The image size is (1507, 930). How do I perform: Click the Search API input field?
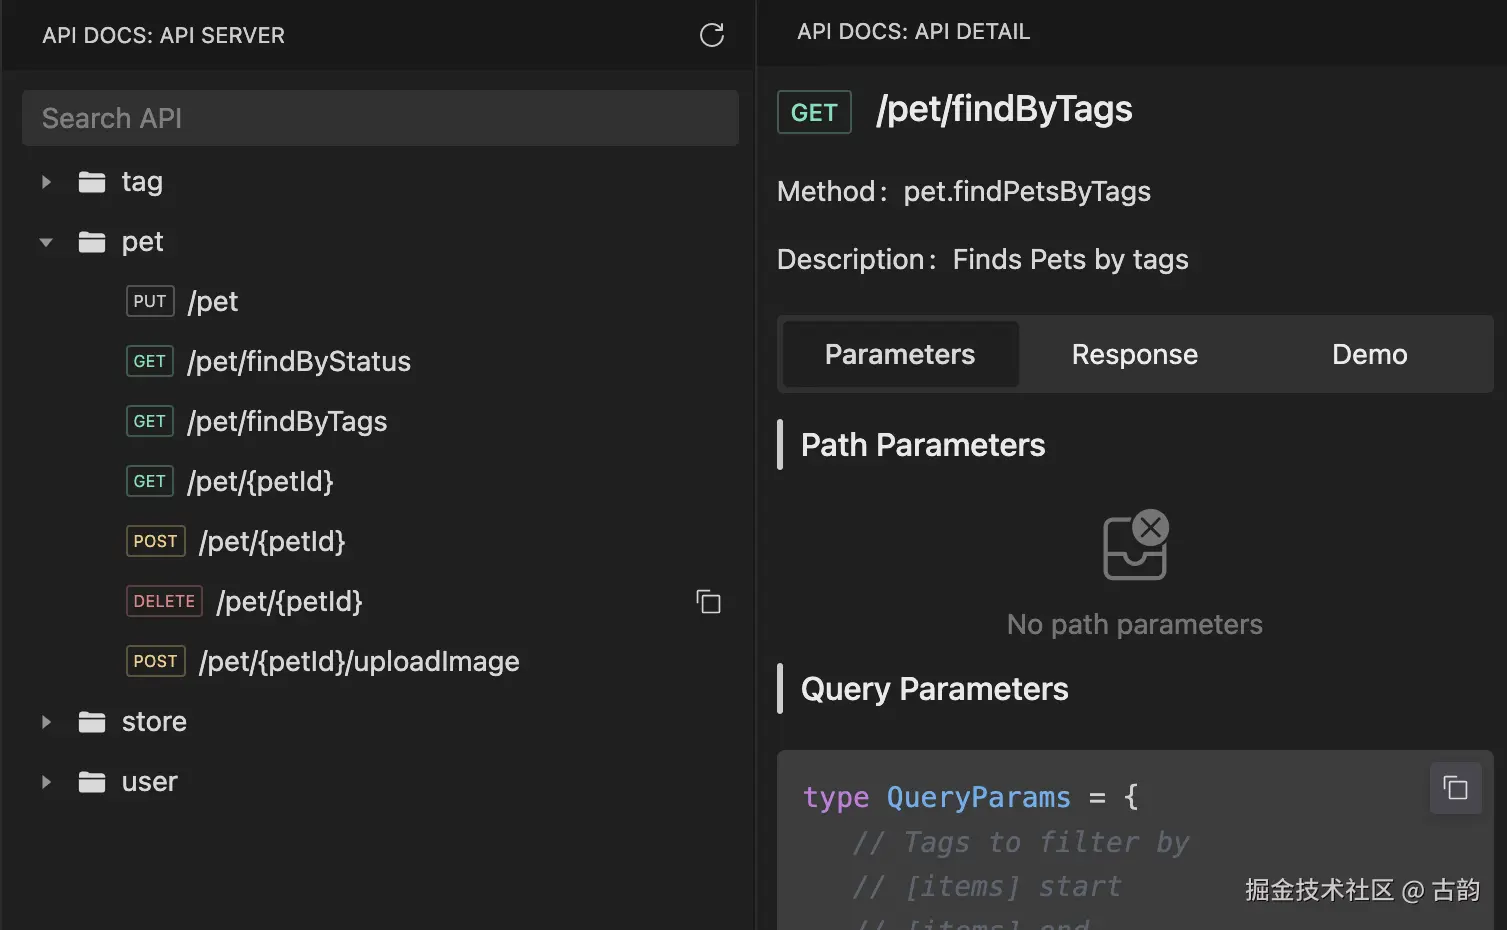click(380, 119)
